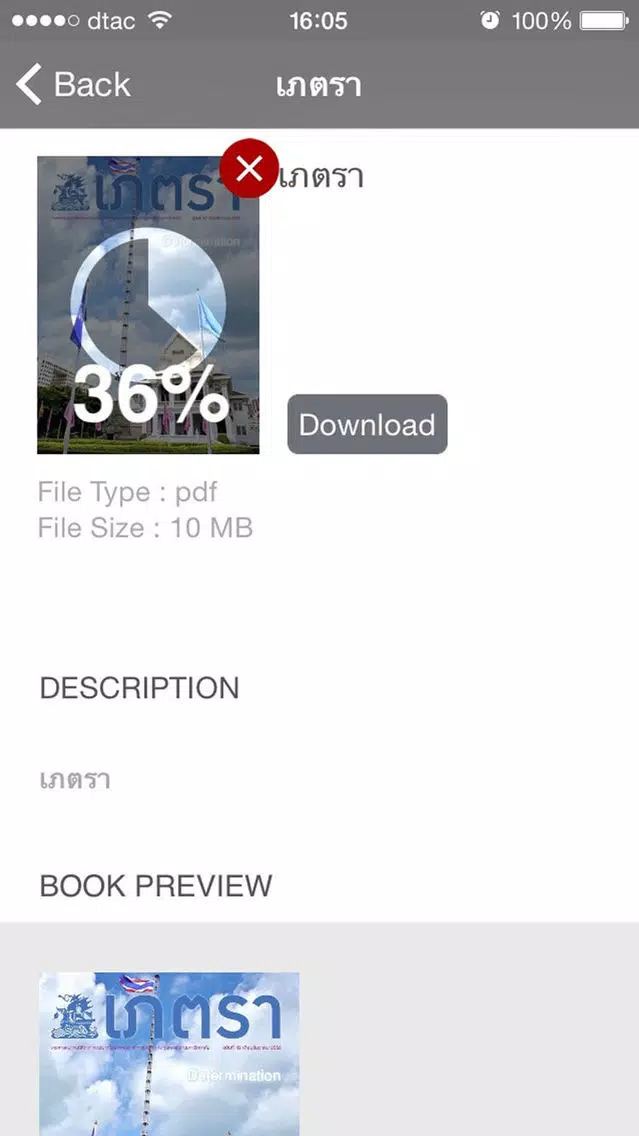Image resolution: width=639 pixels, height=1136 pixels.
Task: Select the File Type : pdf line
Action: pyautogui.click(x=128, y=493)
